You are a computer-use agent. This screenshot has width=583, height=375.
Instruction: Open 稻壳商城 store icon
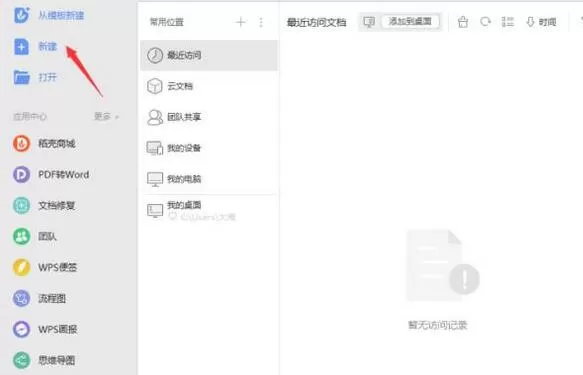point(22,143)
